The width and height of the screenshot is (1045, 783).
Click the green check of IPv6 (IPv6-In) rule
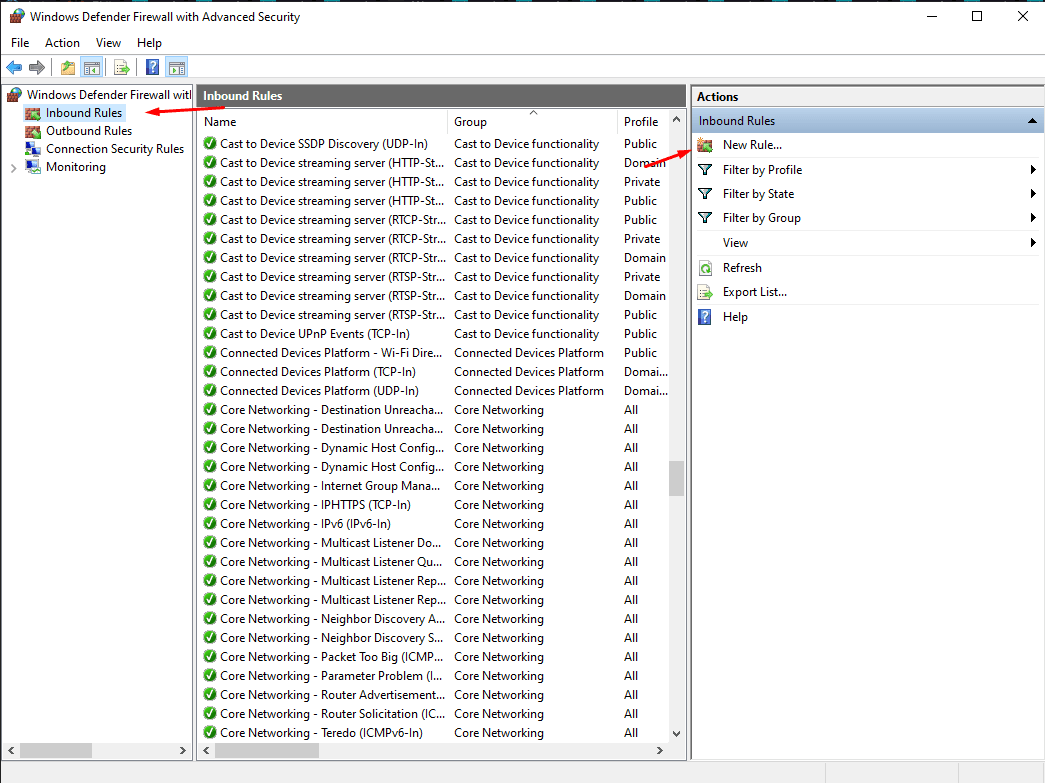(x=210, y=523)
